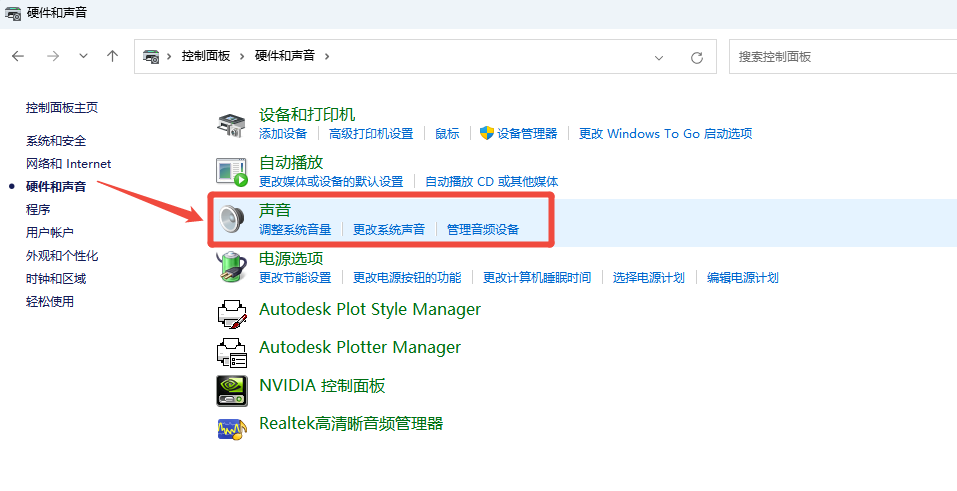Open the NVIDIA 控制面板 icon
This screenshot has width=957, height=491.
[x=232, y=390]
